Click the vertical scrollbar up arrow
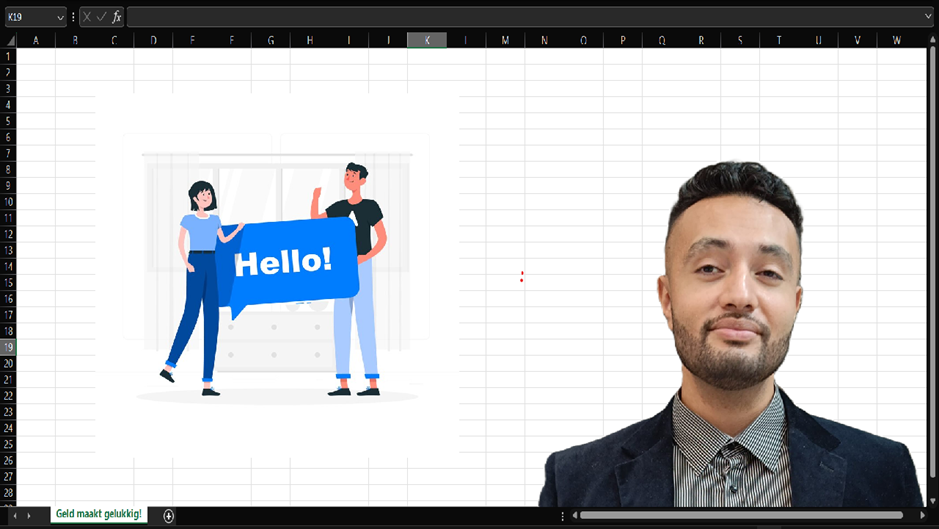This screenshot has width=939, height=529. tap(932, 40)
